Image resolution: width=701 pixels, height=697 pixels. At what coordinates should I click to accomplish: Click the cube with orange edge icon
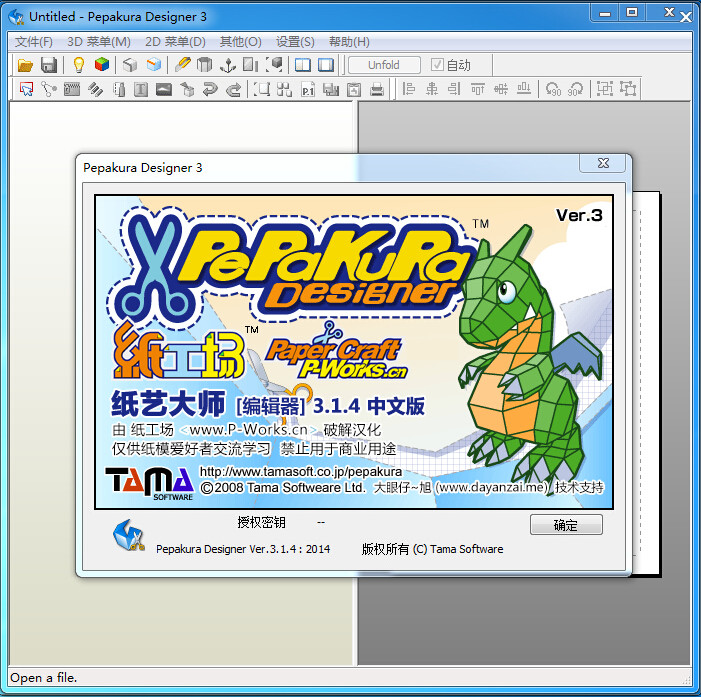tap(154, 65)
